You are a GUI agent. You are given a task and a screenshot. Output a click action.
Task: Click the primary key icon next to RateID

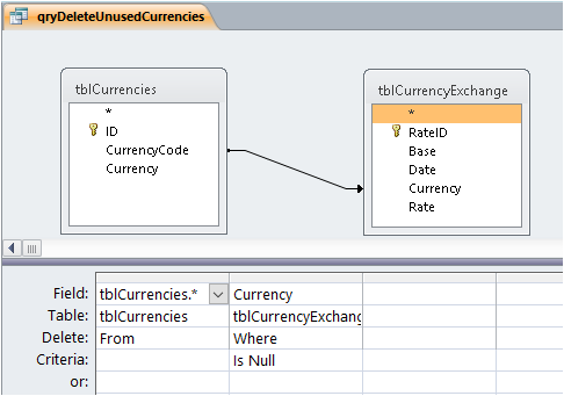click(x=396, y=131)
